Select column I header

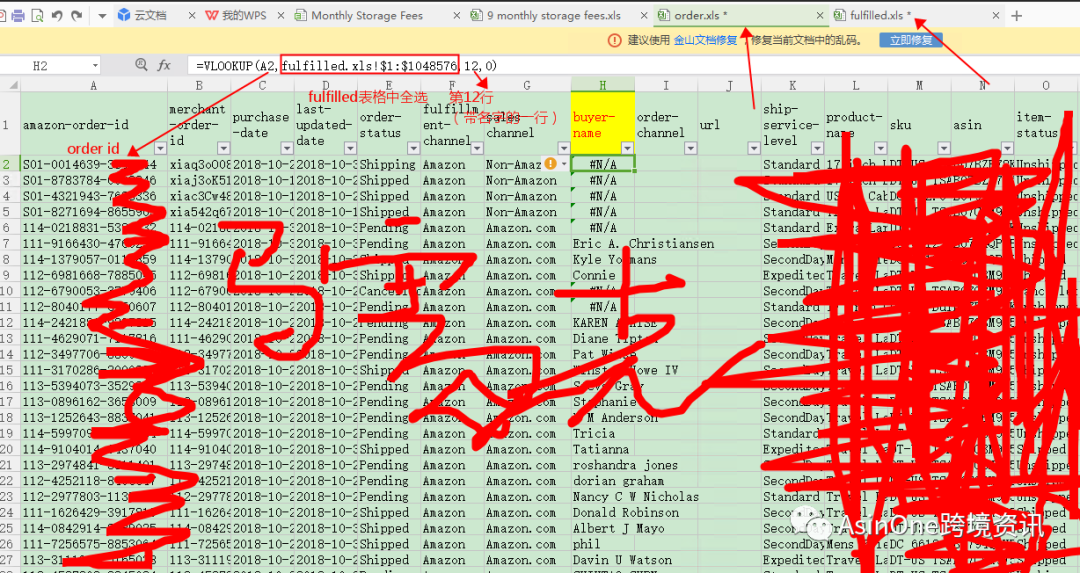point(666,85)
